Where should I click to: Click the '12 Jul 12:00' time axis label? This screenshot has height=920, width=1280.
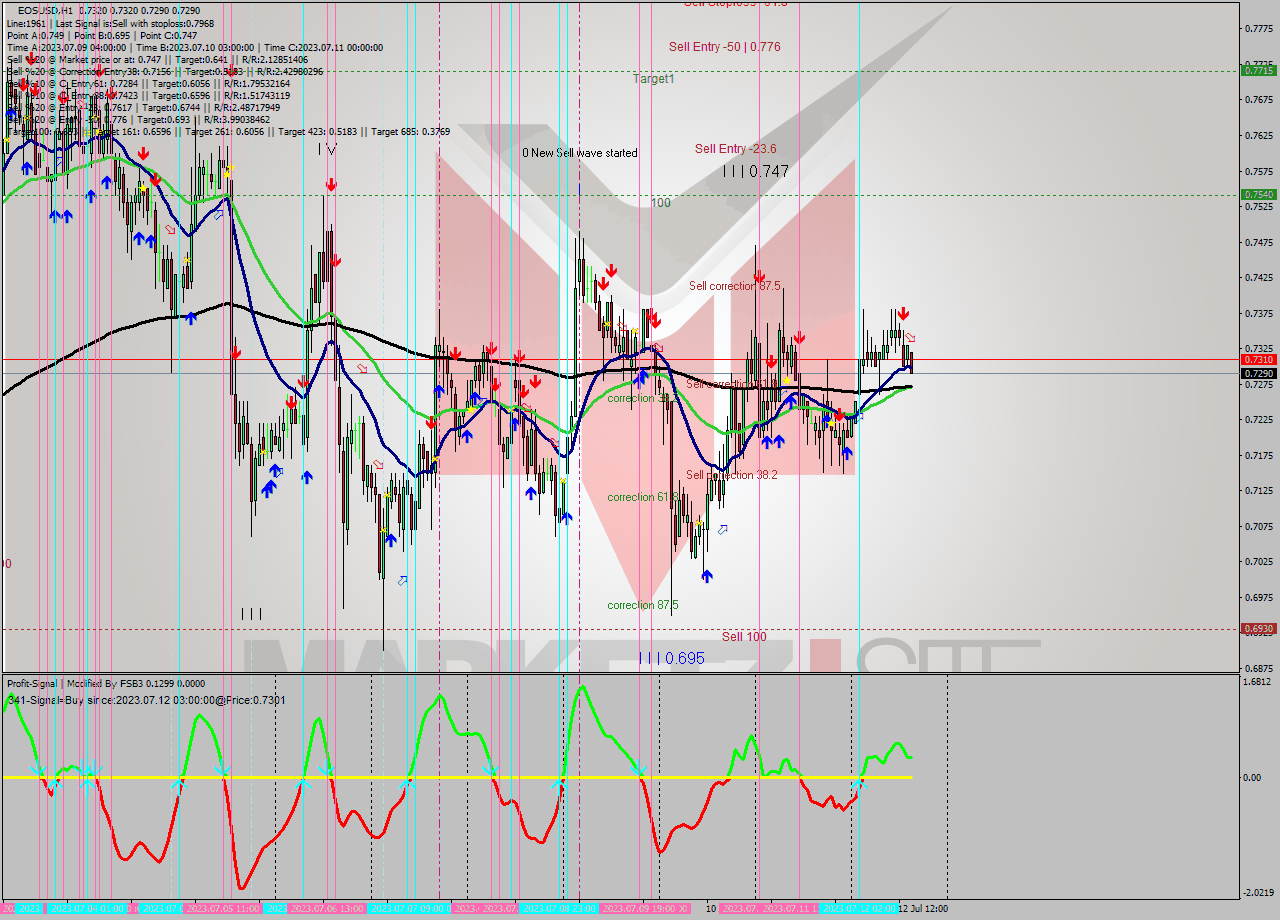click(x=922, y=908)
